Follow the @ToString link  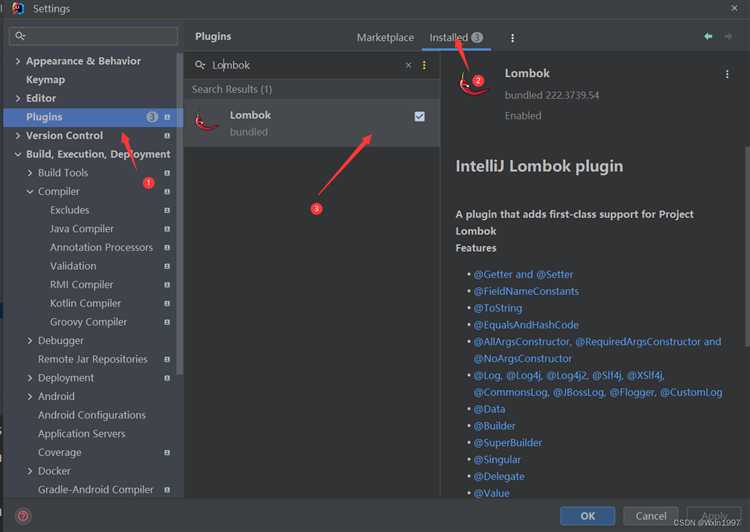pos(498,308)
